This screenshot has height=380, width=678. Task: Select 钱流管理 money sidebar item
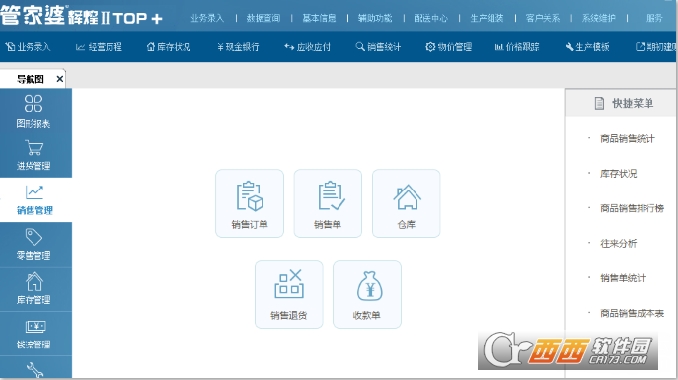click(x=34, y=333)
